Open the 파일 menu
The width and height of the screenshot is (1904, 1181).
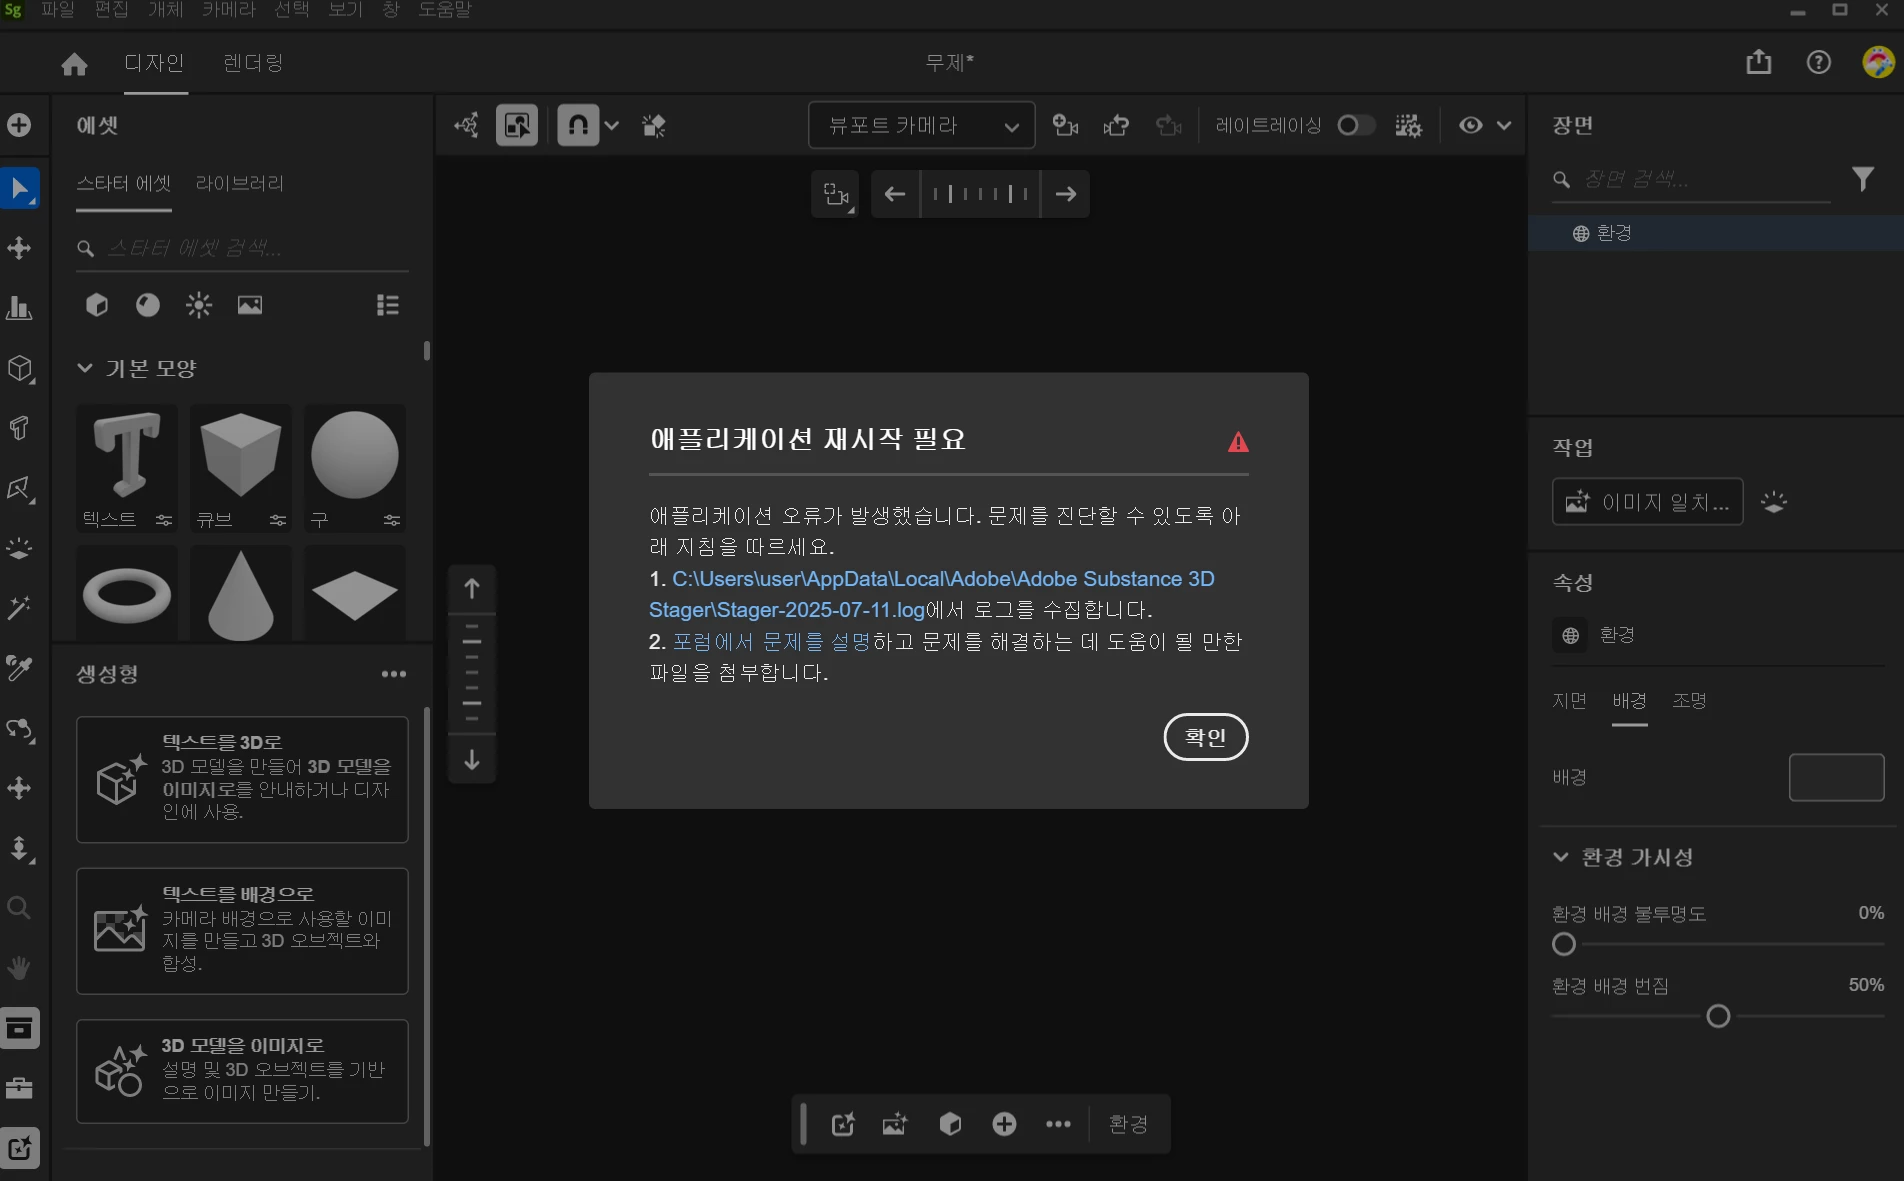pyautogui.click(x=58, y=10)
